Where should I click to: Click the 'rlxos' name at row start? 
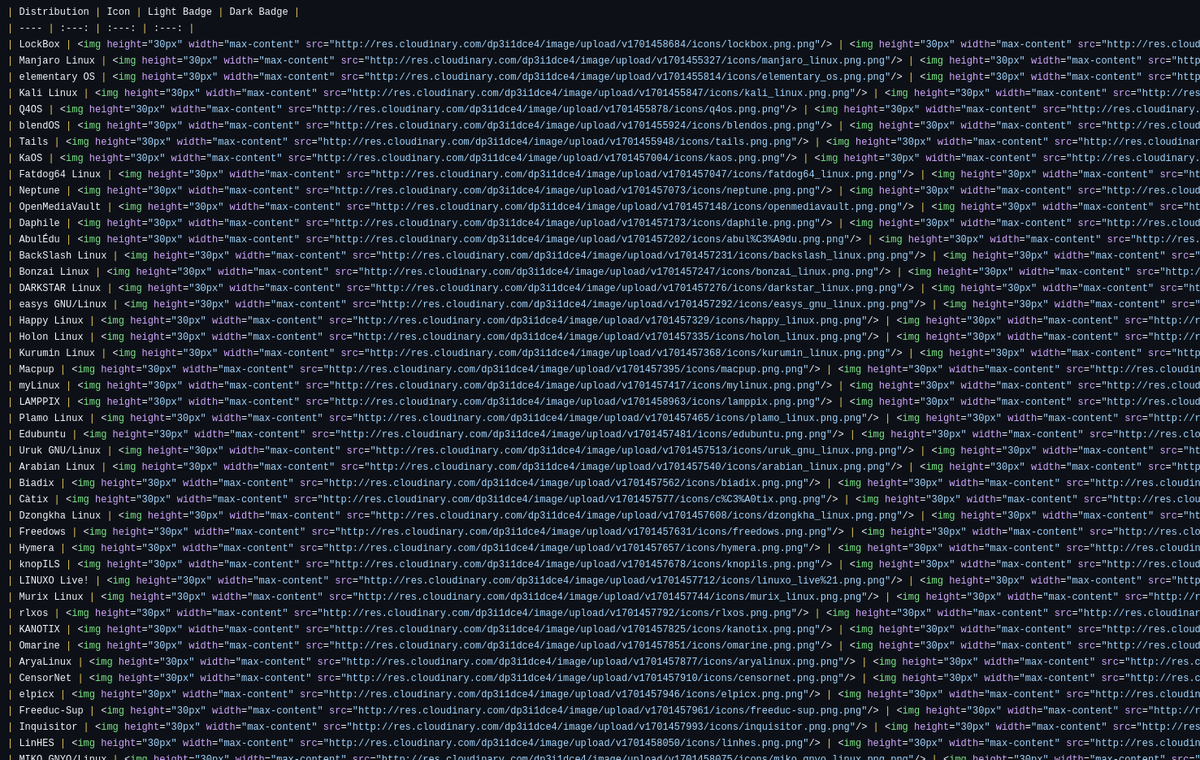click(x=33, y=613)
